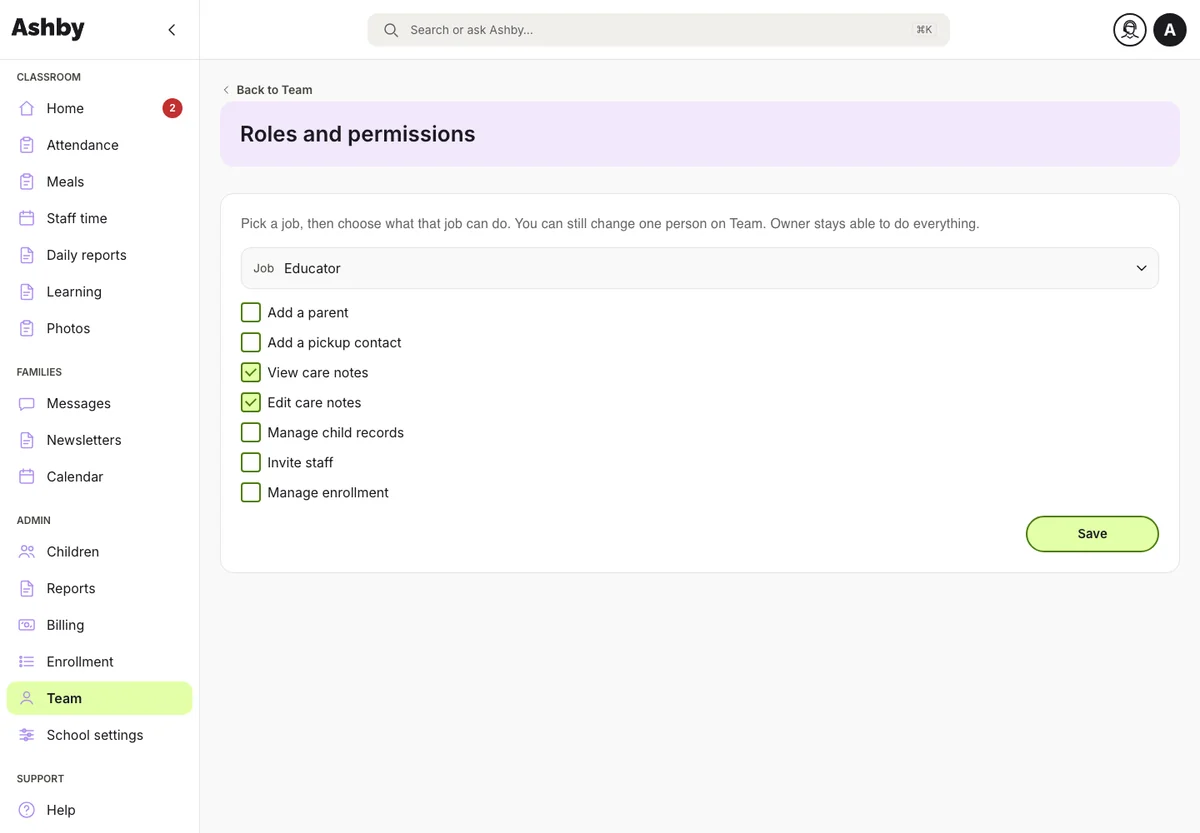Viewport: 1200px width, 833px height.
Task: Save the role permissions
Action: pyautogui.click(x=1092, y=534)
